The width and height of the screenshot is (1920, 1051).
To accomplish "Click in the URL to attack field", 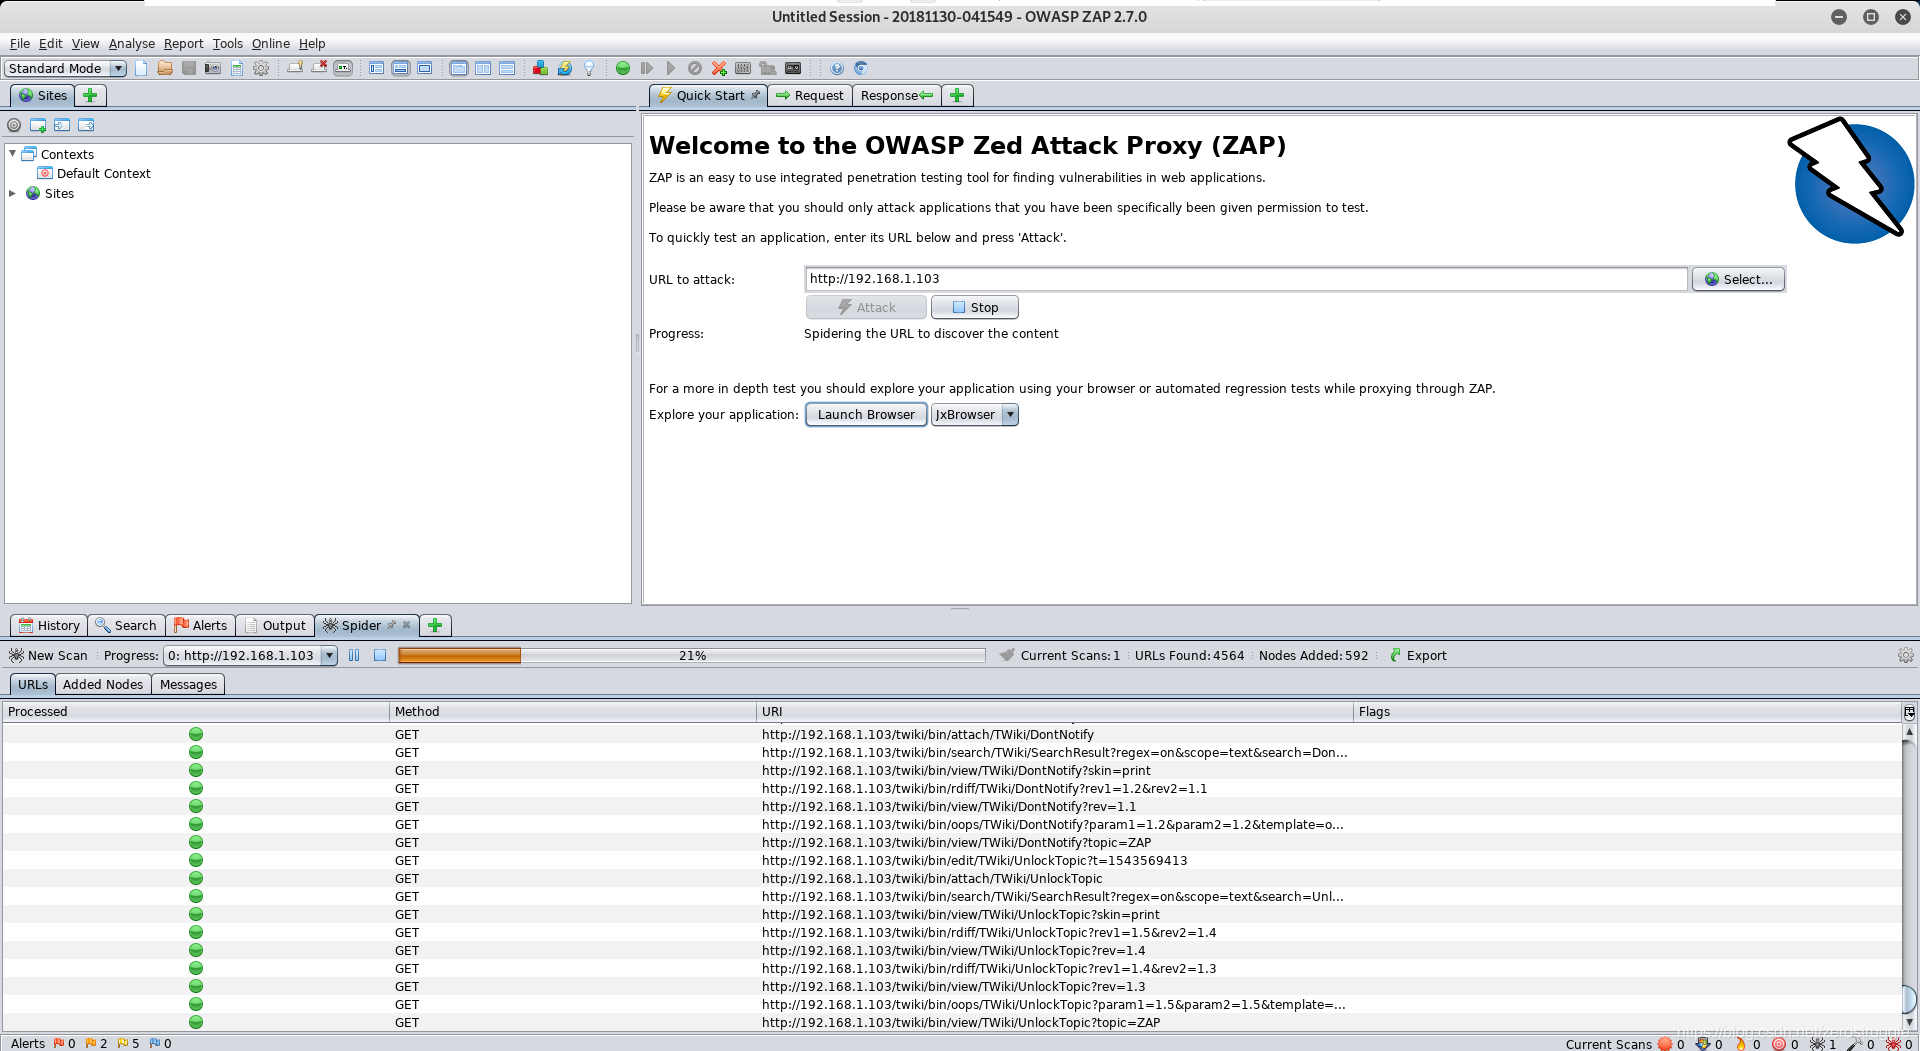I will pos(1246,279).
